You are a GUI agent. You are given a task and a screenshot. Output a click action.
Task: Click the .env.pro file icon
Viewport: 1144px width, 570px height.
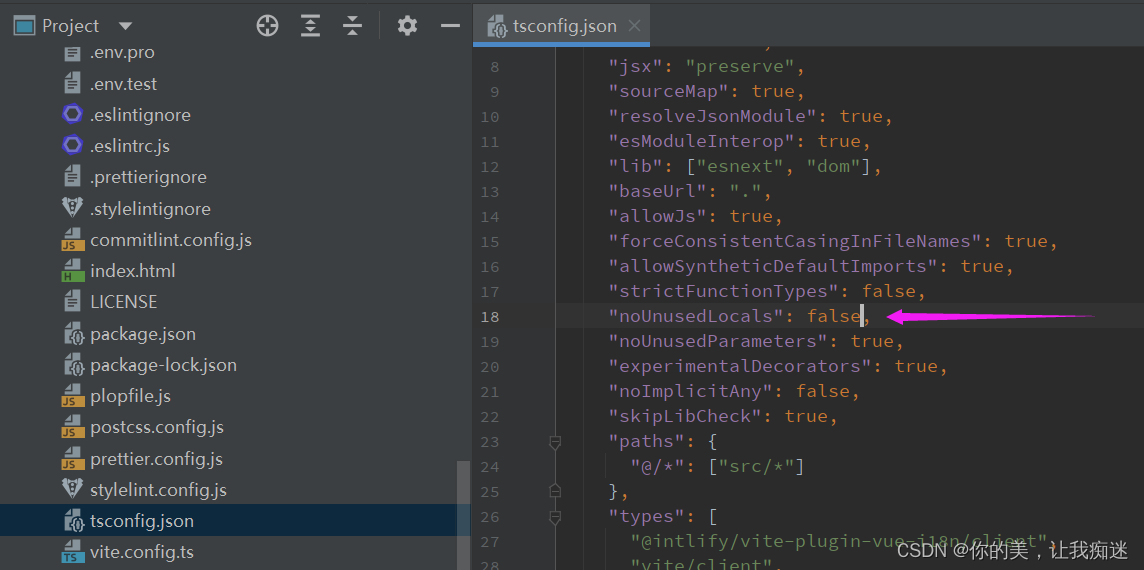tap(72, 53)
